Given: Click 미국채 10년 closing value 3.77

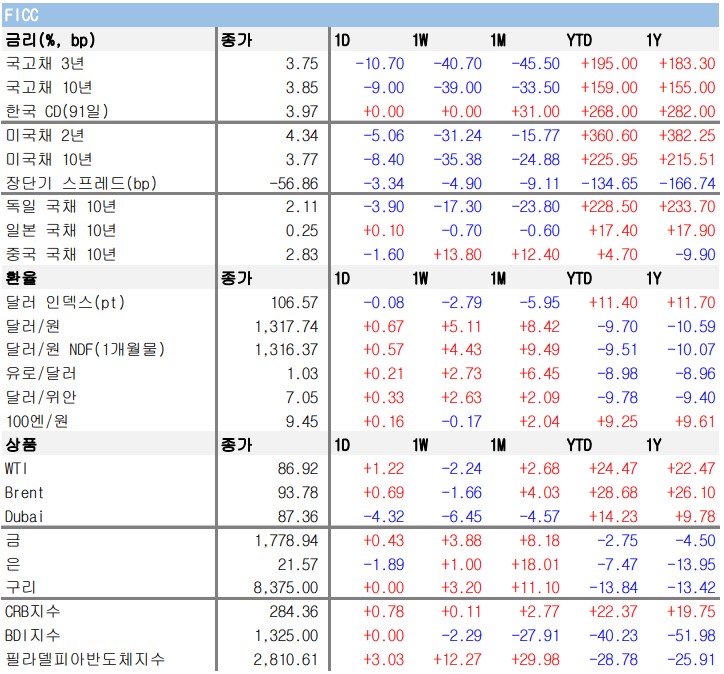Looking at the screenshot, I should (302, 160).
